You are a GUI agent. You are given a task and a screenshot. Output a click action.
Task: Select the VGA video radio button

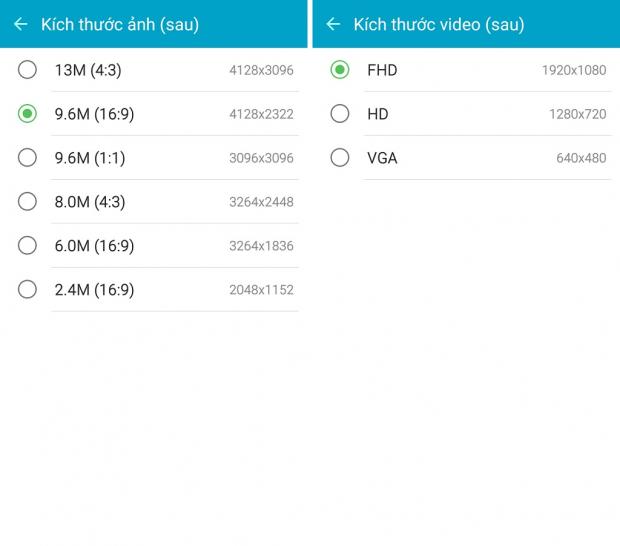pyautogui.click(x=340, y=158)
